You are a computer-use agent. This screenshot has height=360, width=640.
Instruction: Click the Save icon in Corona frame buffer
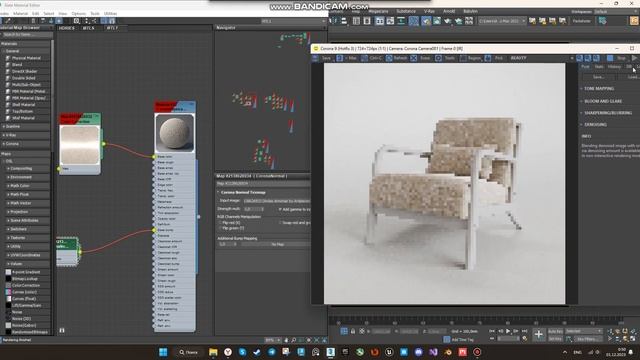pyautogui.click(x=316, y=58)
